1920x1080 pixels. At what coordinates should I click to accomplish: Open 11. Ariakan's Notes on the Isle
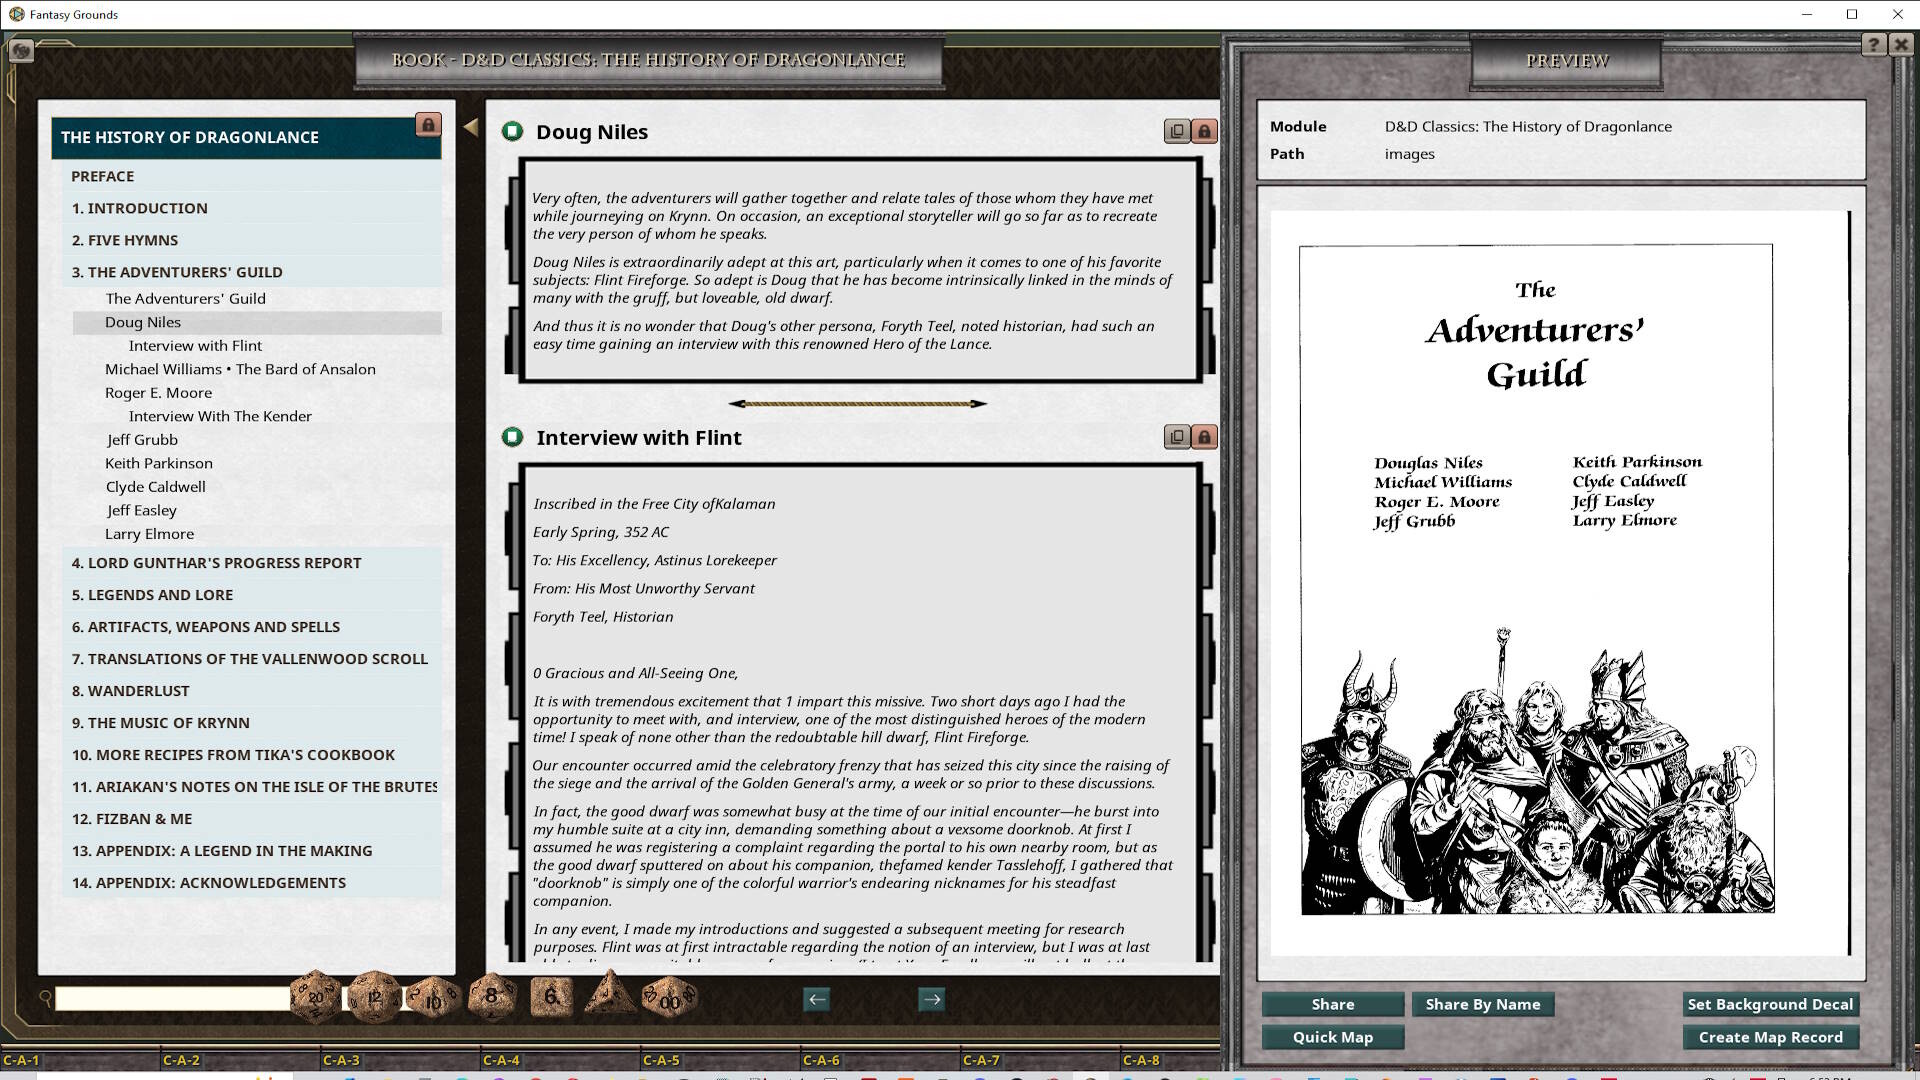click(251, 787)
